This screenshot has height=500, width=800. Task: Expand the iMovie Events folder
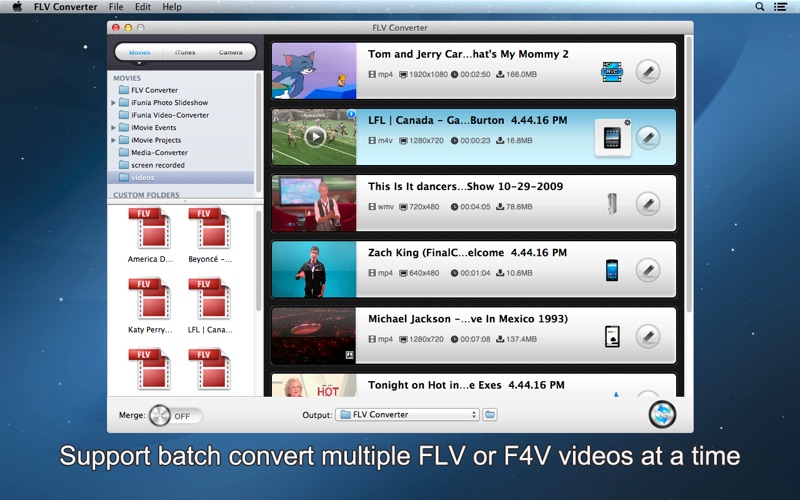(x=113, y=128)
